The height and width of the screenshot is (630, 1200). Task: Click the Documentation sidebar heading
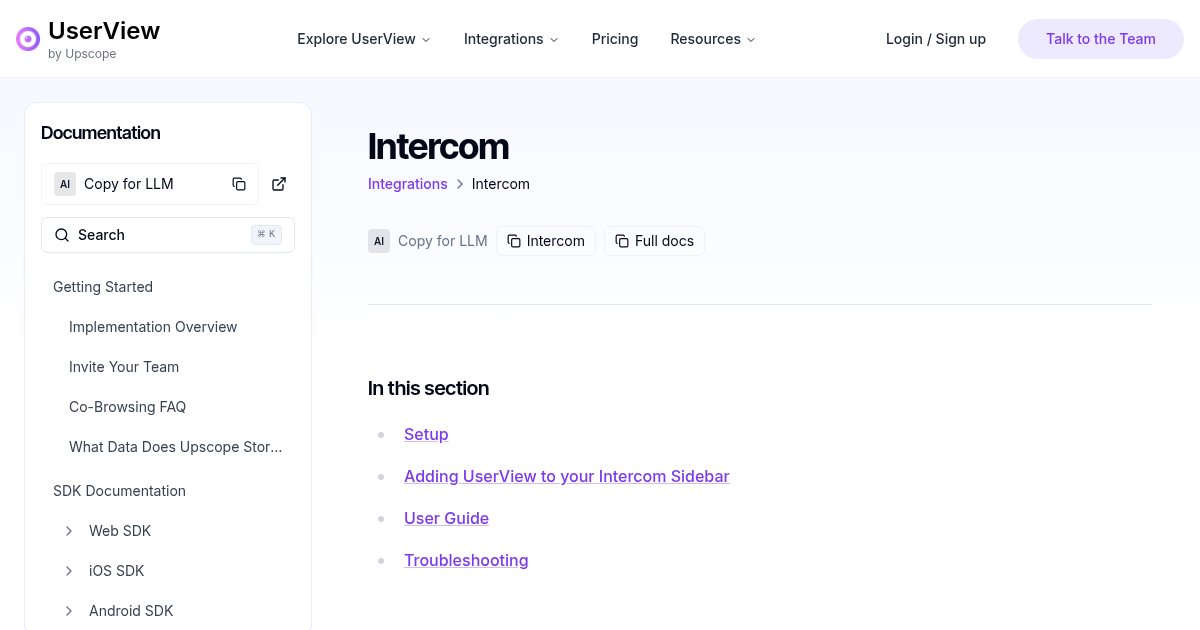100,133
